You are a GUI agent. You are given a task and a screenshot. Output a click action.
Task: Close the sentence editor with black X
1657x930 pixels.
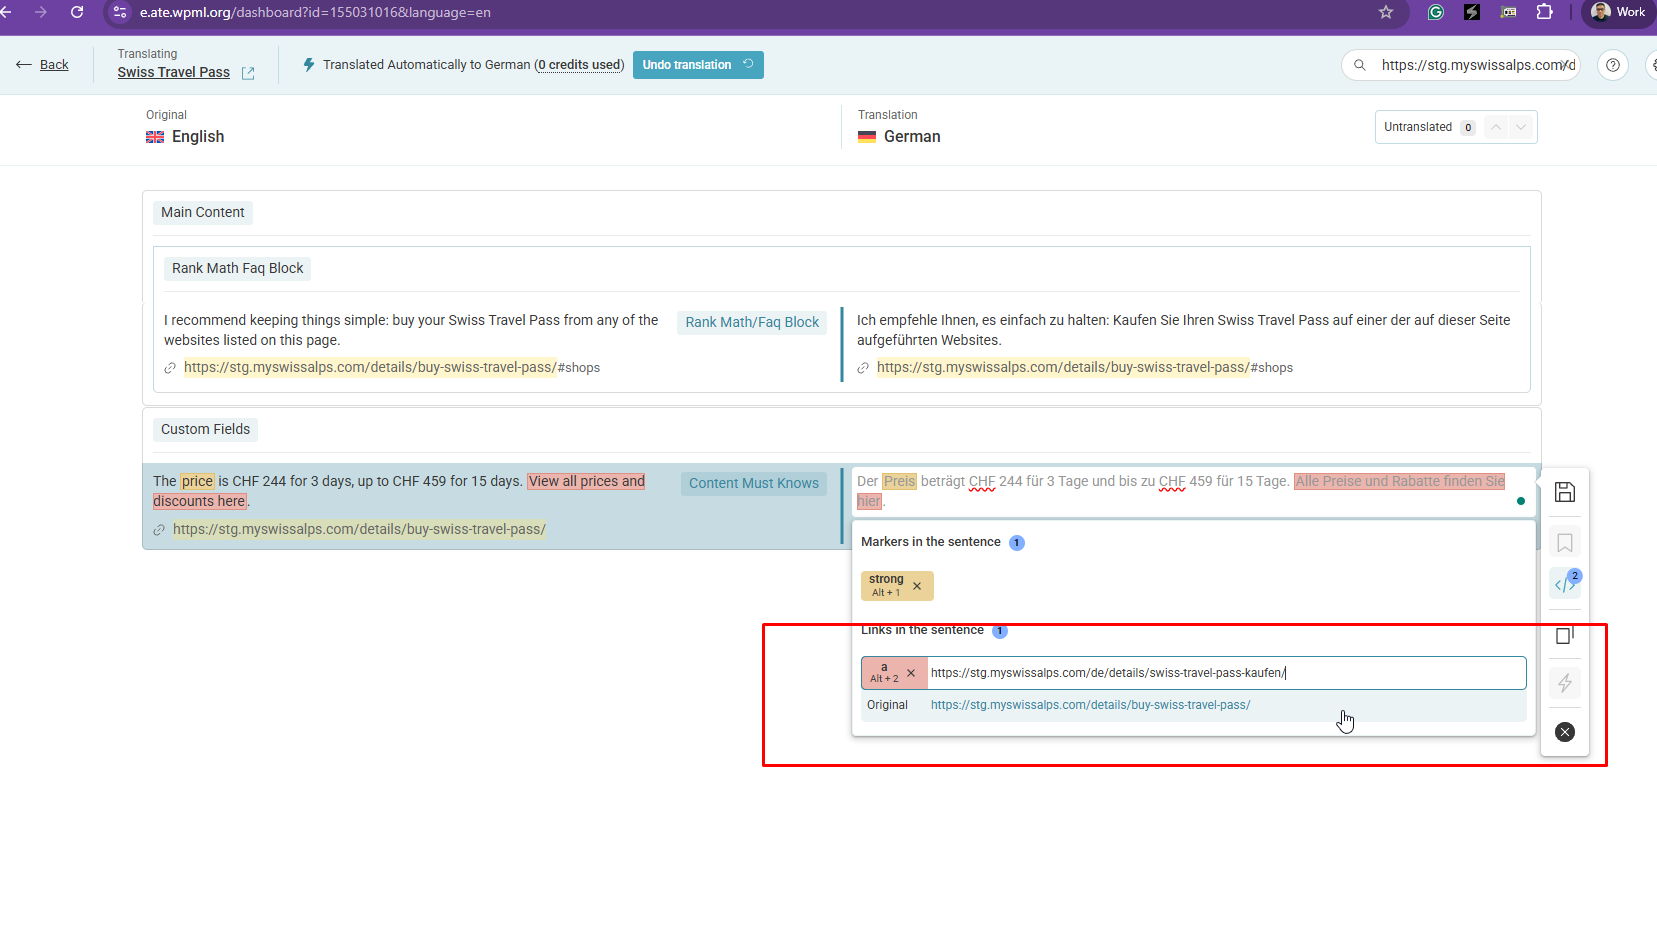click(x=1565, y=732)
